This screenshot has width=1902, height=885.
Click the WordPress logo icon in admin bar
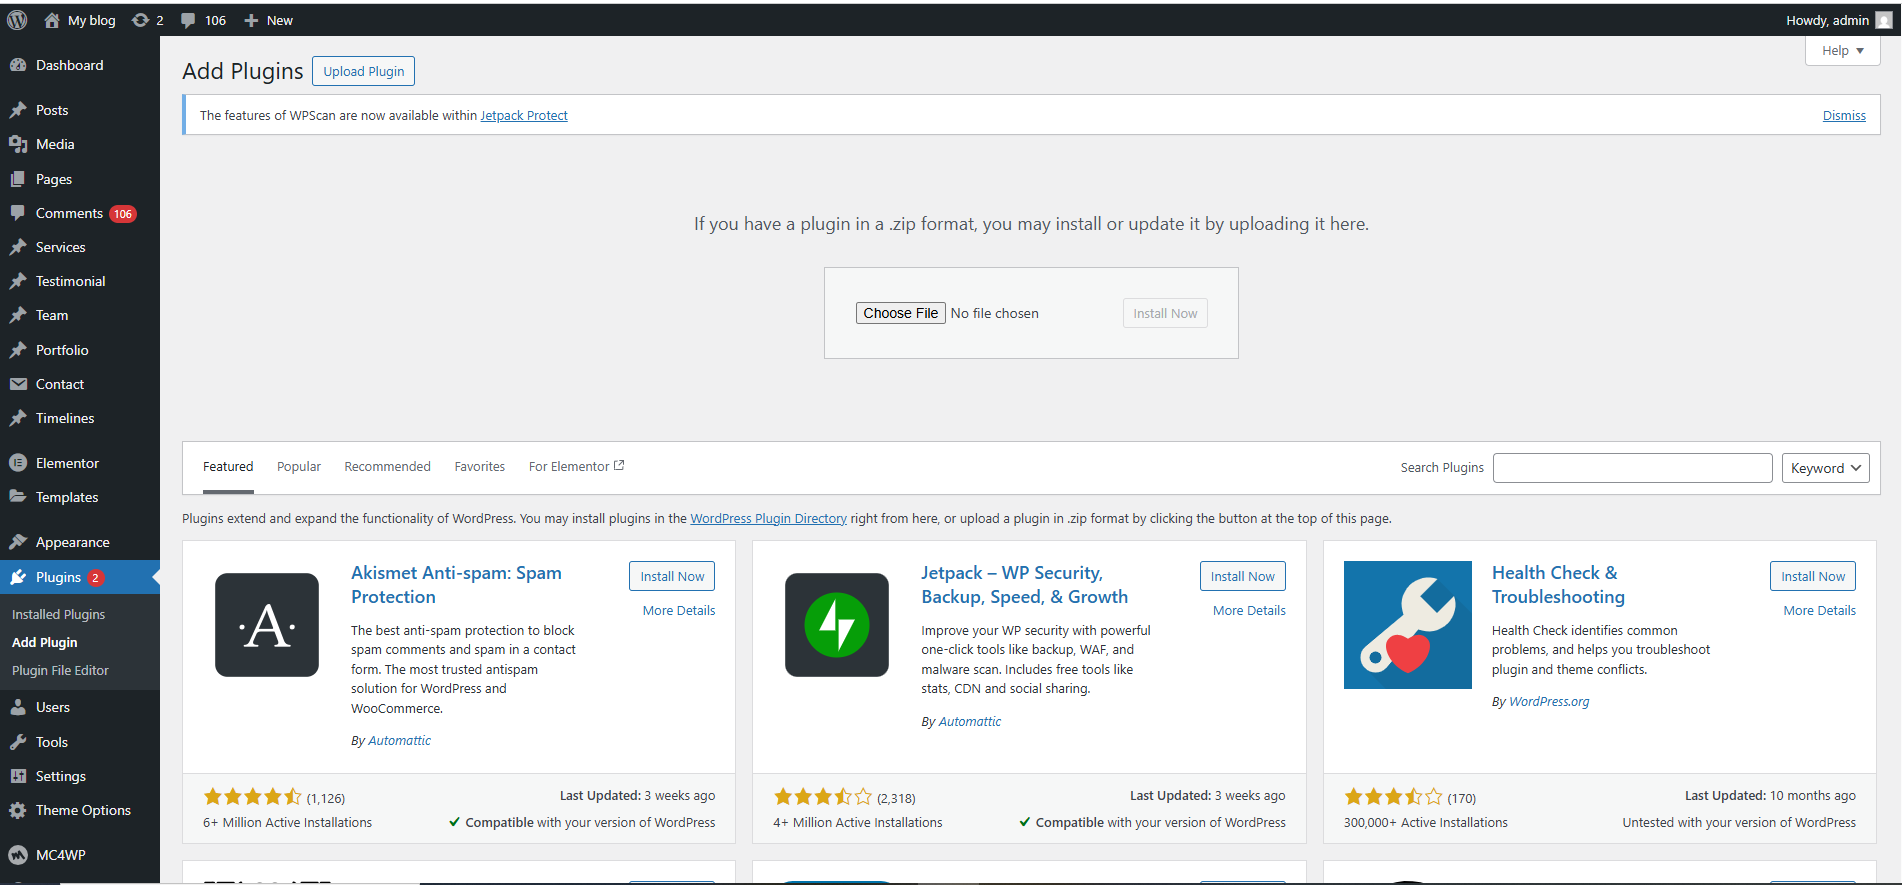[17, 20]
